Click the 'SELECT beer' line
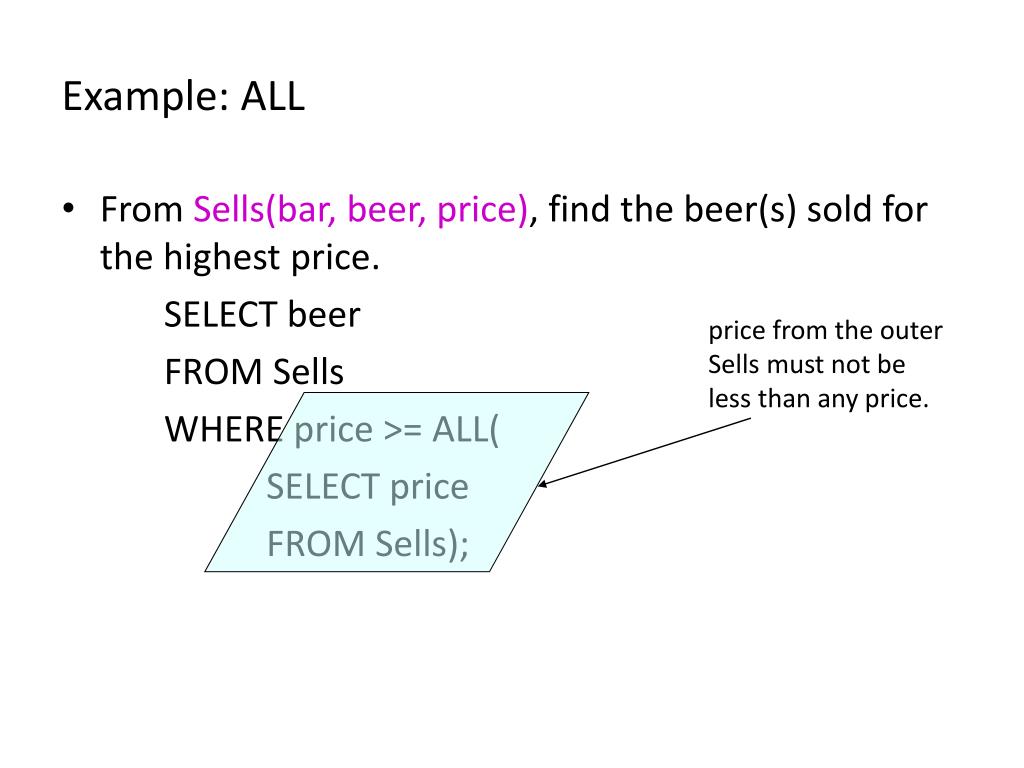Viewport: 1024px width, 768px height. click(262, 315)
